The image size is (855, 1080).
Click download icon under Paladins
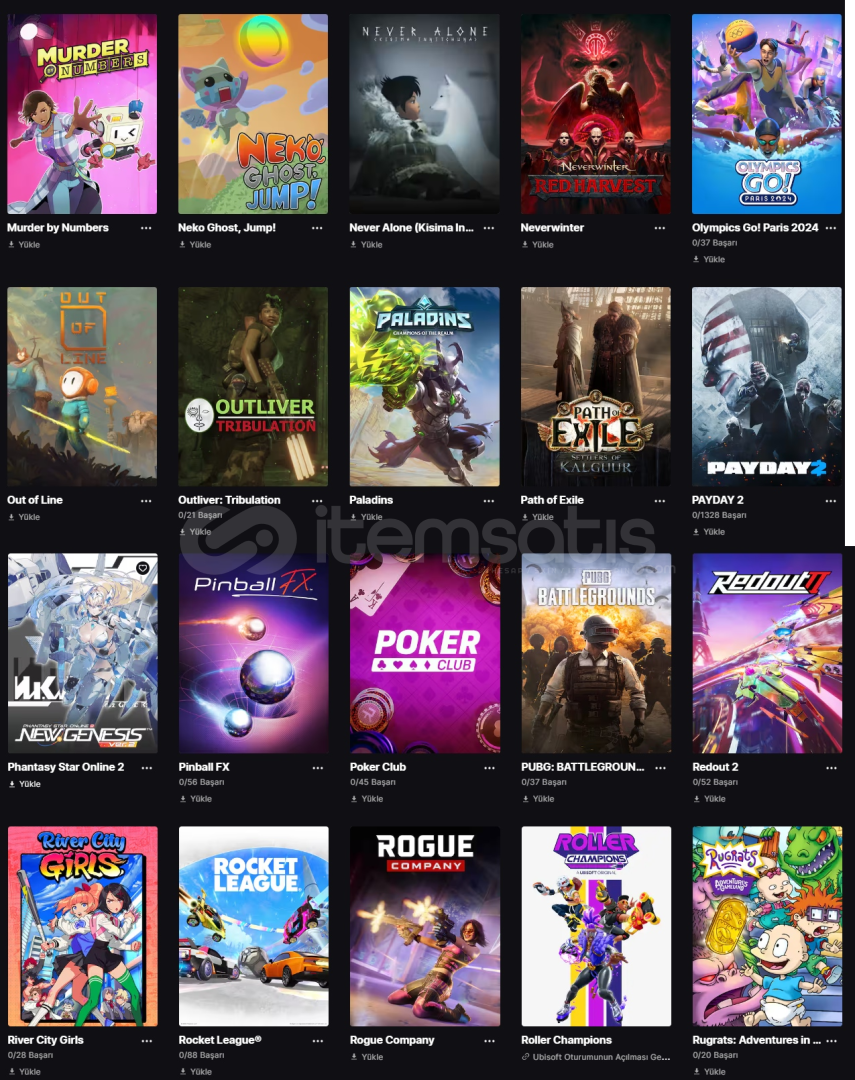353,517
